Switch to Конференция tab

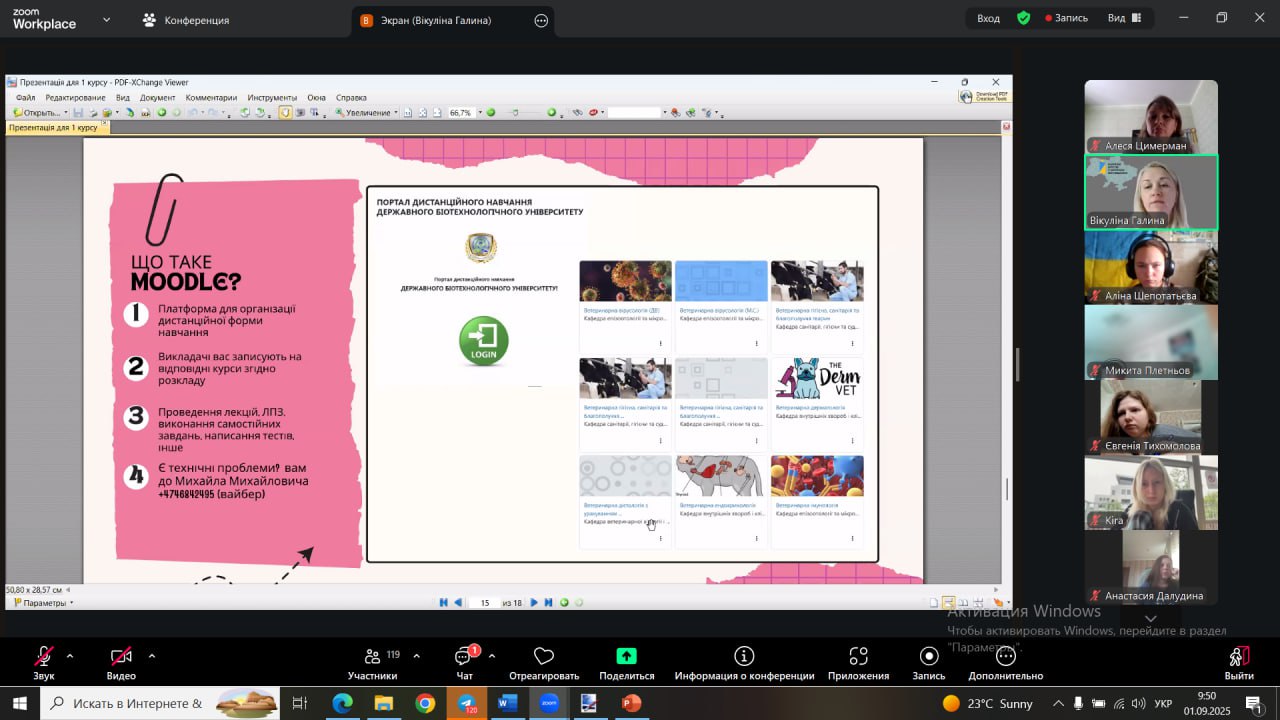(186, 20)
